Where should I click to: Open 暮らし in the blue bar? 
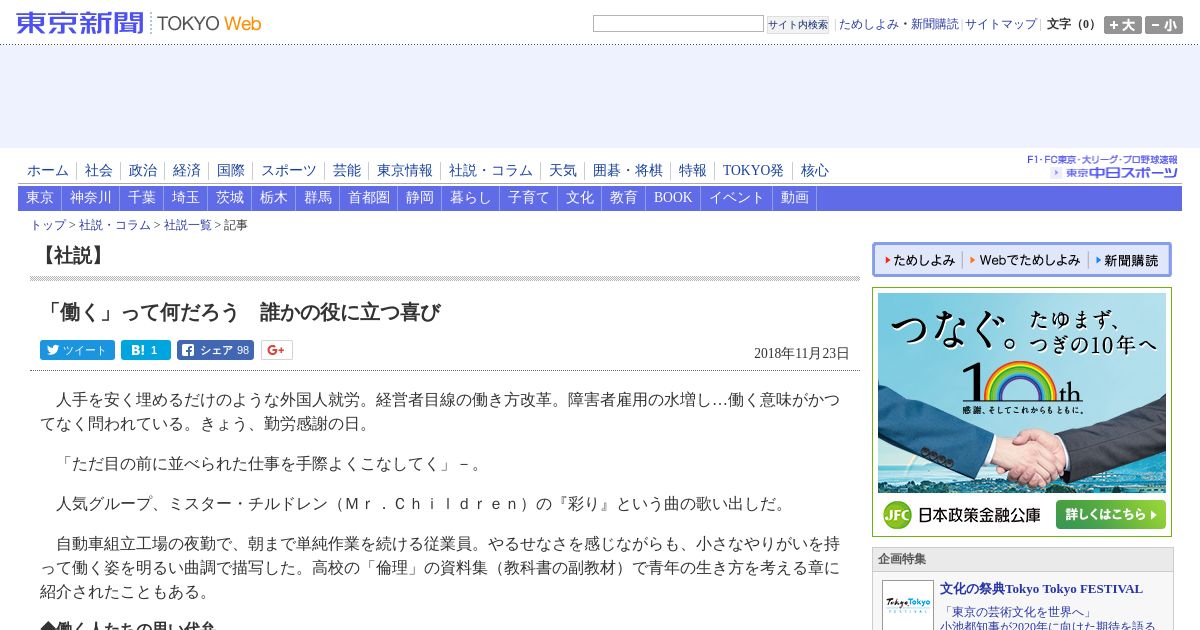(471, 198)
